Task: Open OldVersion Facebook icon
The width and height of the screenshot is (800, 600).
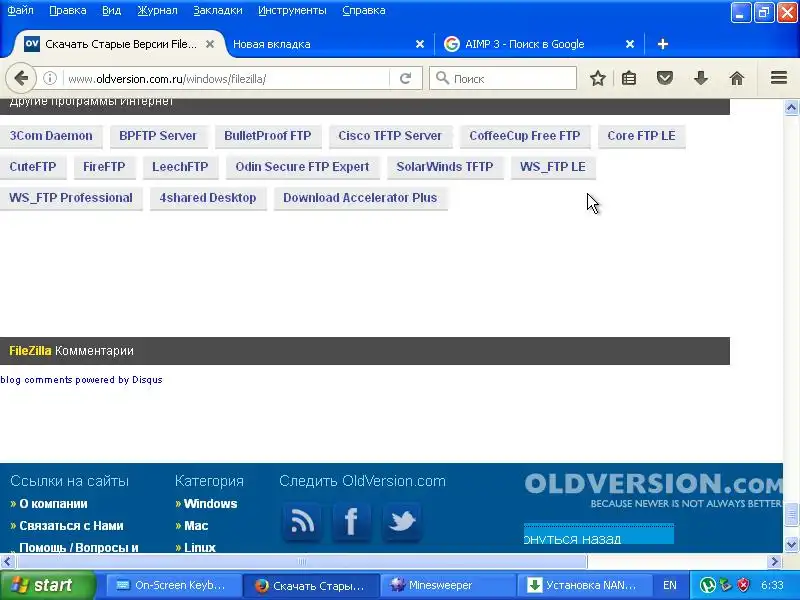Action: (x=352, y=522)
